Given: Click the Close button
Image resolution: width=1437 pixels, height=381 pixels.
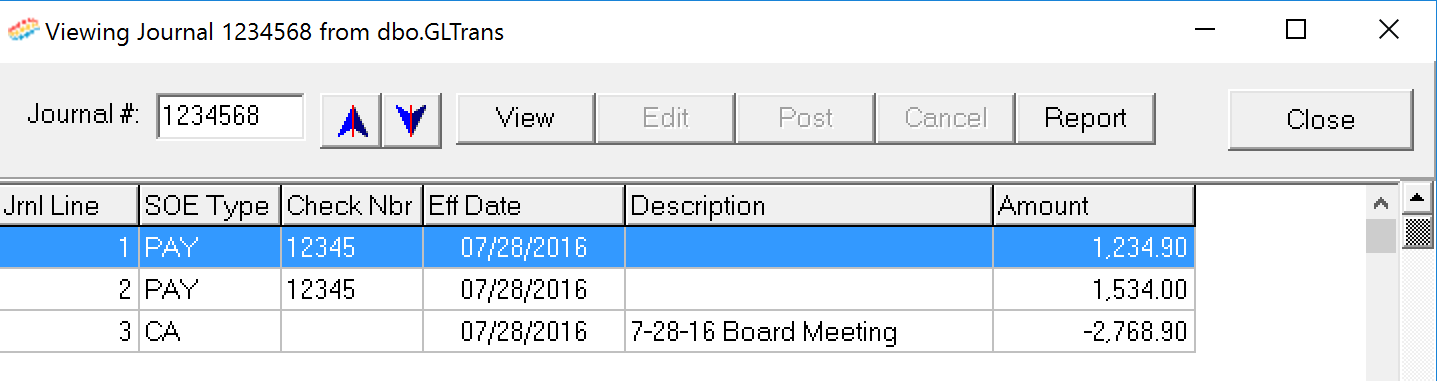Looking at the screenshot, I should pyautogui.click(x=1320, y=120).
